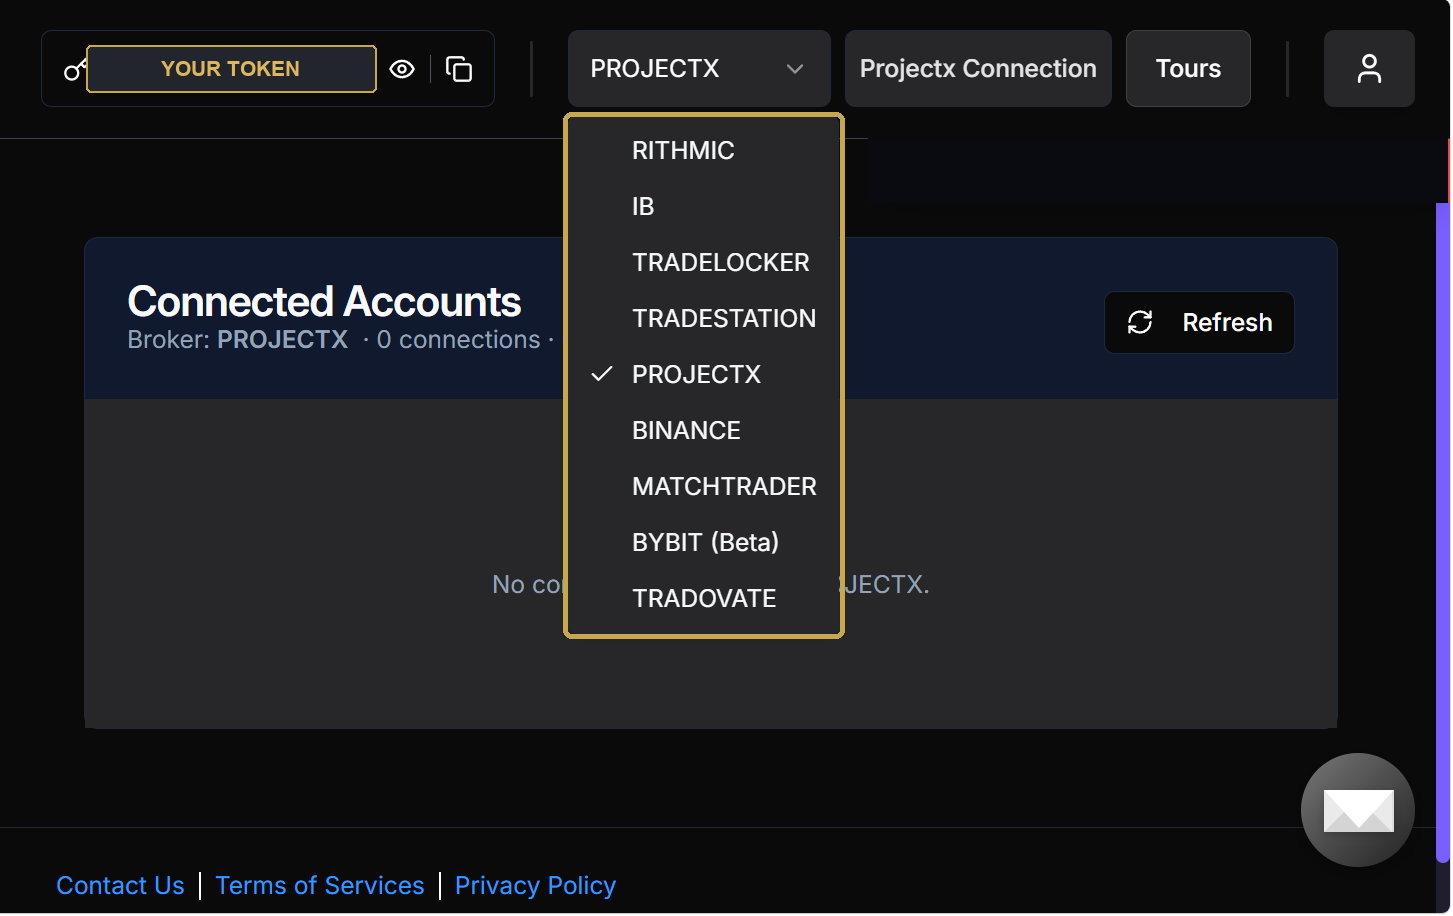The width and height of the screenshot is (1453, 916).
Task: Click the key icon beside the token field
Action: [x=74, y=69]
